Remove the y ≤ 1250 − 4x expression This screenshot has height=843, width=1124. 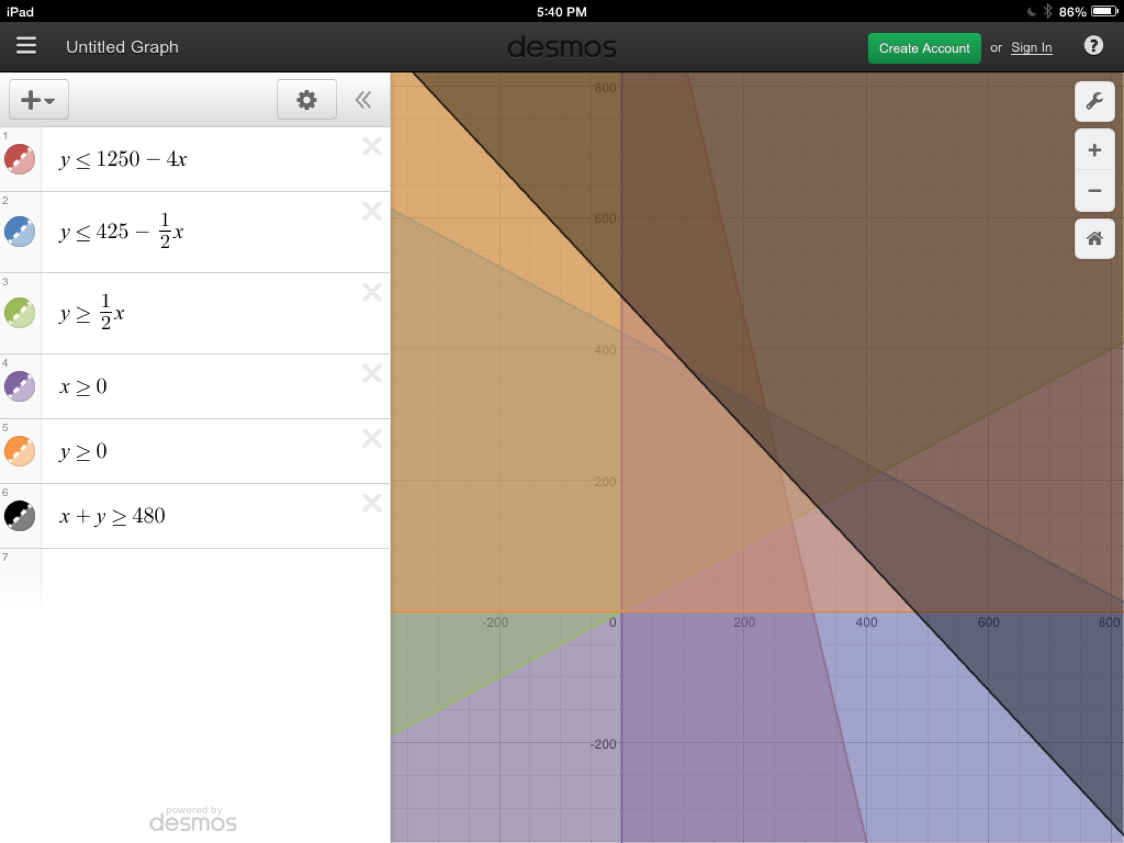(x=372, y=147)
